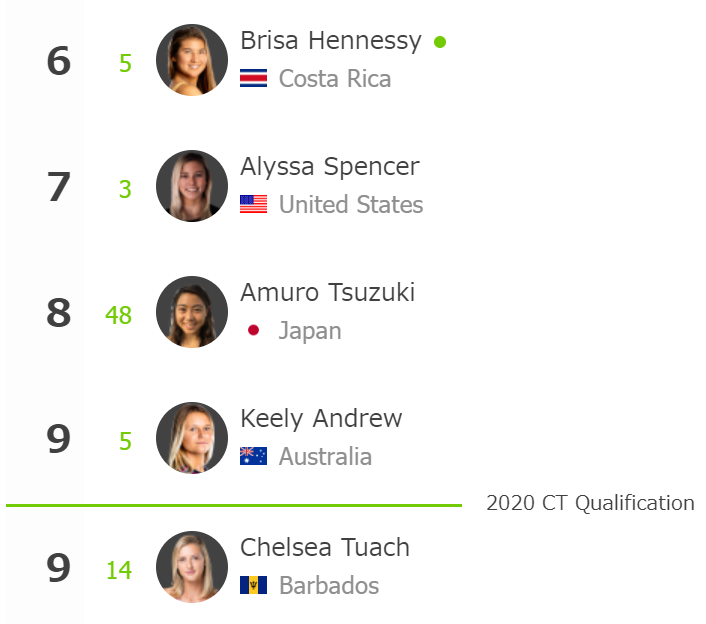
Task: Open the Amuro Tsuzuki name link
Action: [327, 293]
